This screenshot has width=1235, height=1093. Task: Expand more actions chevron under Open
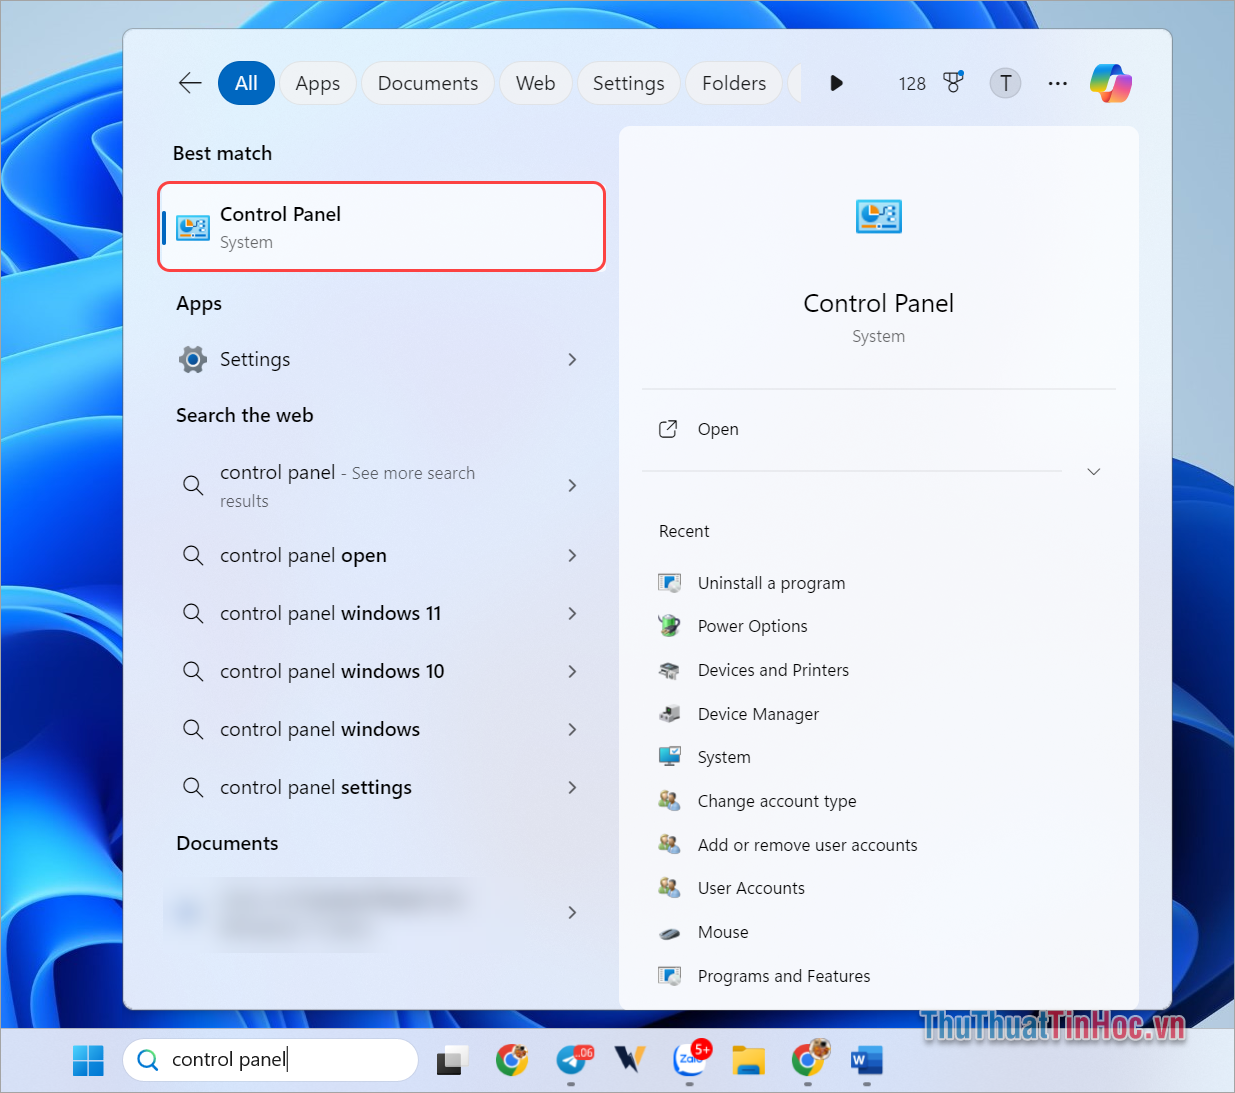tap(1093, 471)
